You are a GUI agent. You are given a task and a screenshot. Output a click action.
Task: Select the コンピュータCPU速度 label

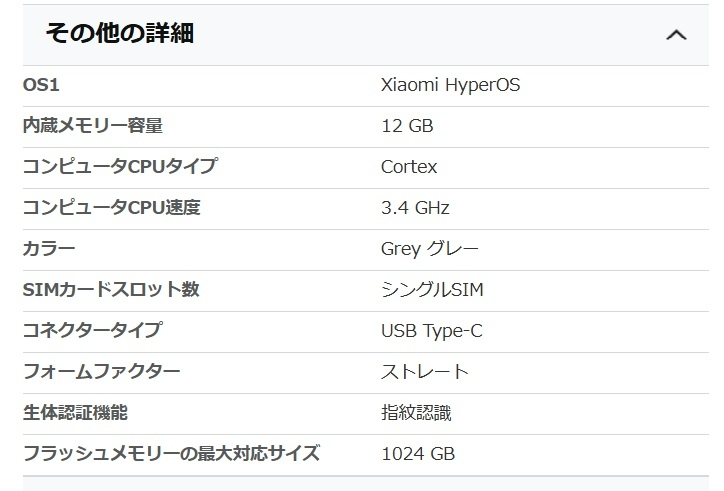(112, 207)
